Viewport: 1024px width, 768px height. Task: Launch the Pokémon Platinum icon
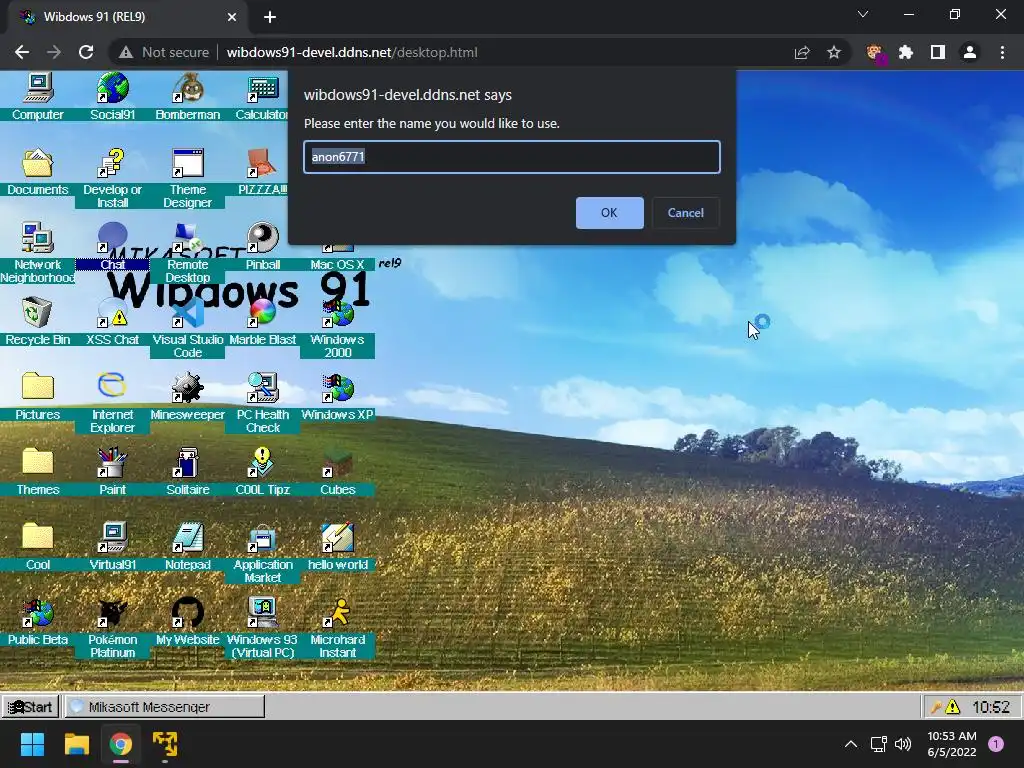112,613
